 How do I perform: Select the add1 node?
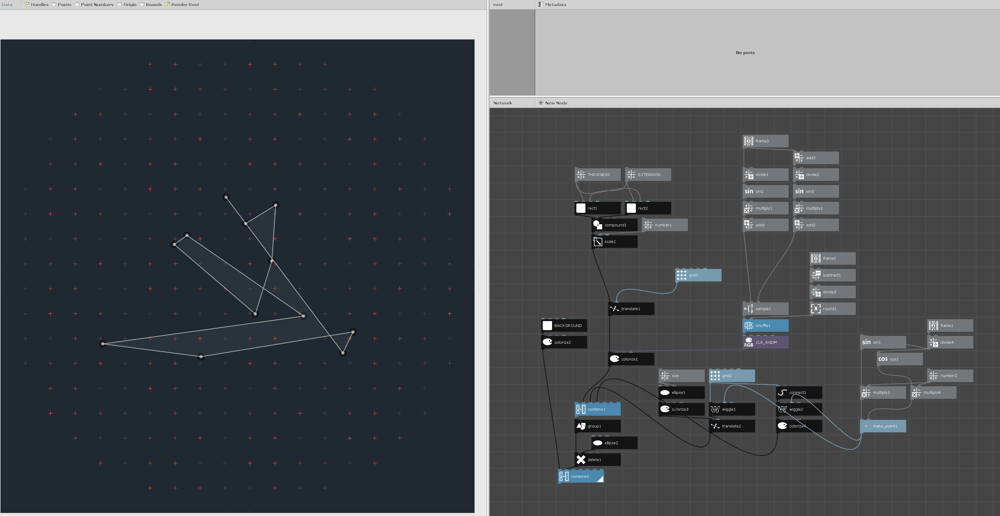[x=765, y=225]
